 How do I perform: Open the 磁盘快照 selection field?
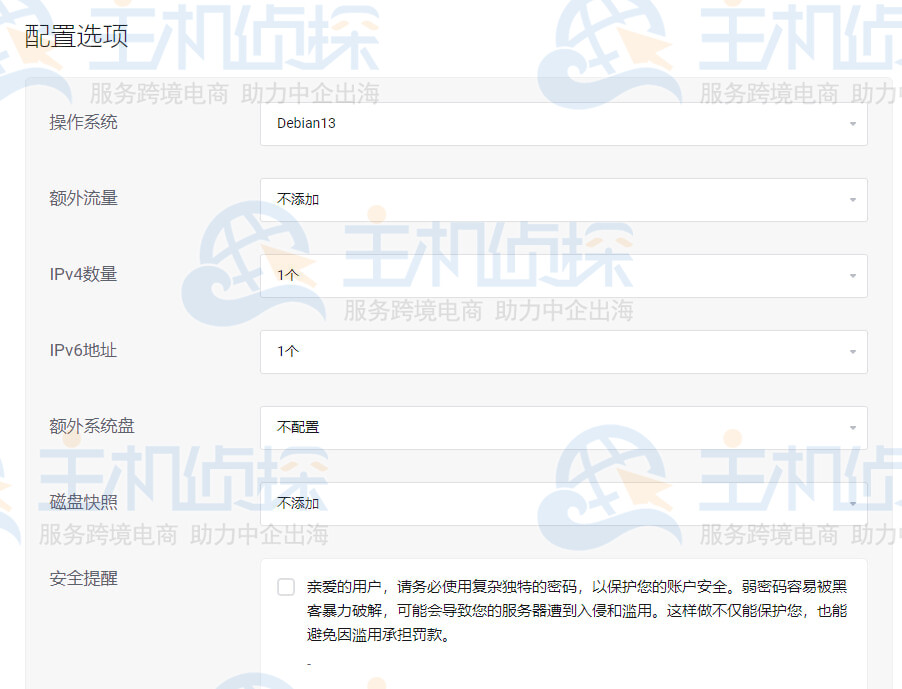tap(563, 504)
